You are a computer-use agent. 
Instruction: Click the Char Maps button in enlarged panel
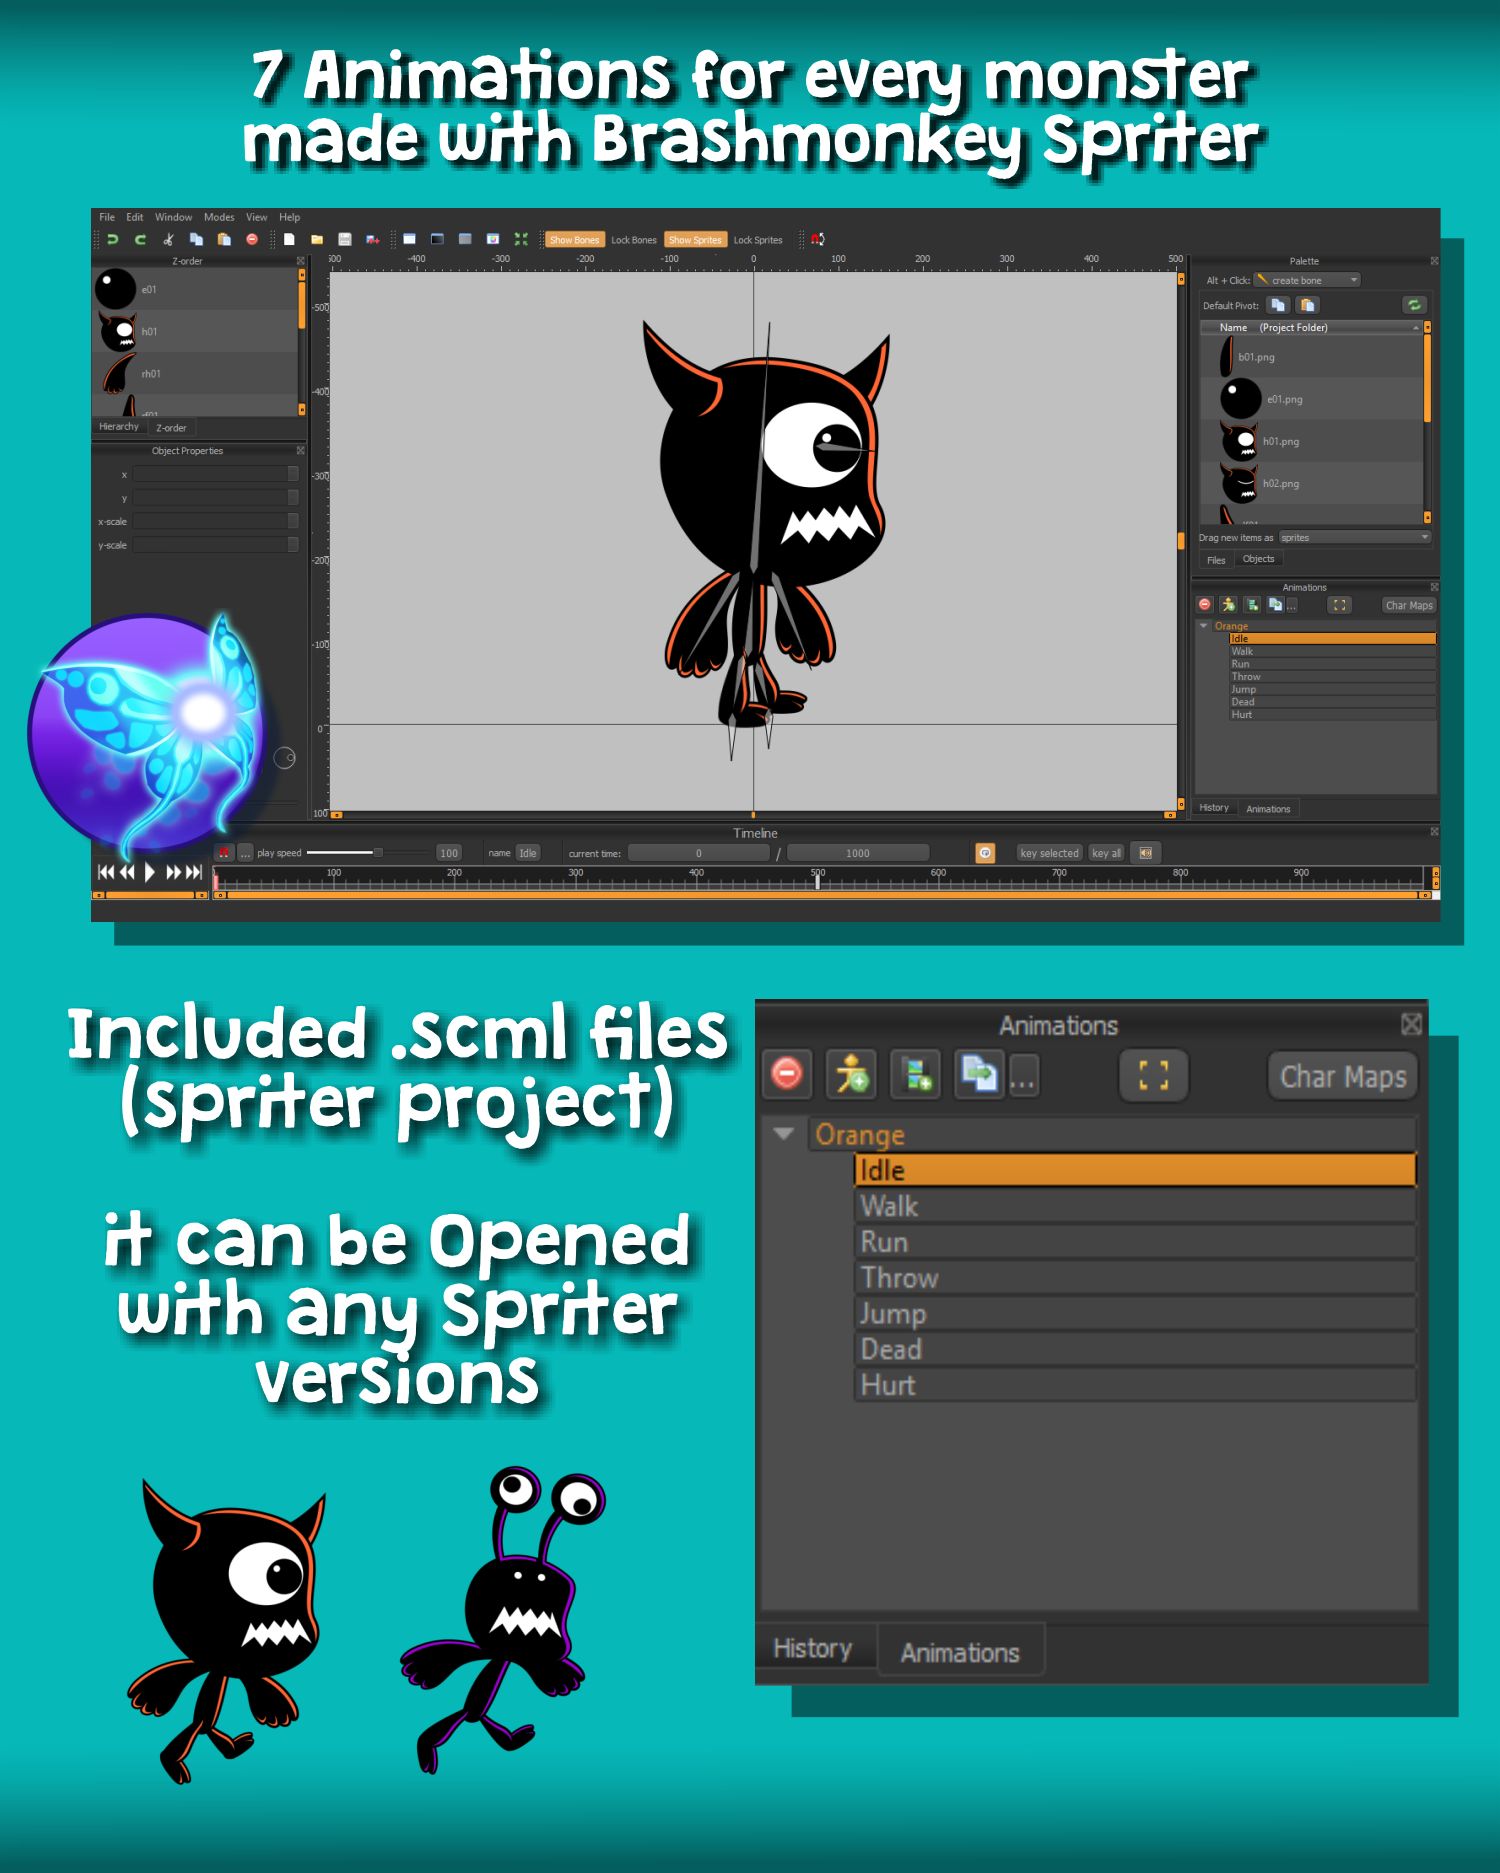pos(1343,1076)
